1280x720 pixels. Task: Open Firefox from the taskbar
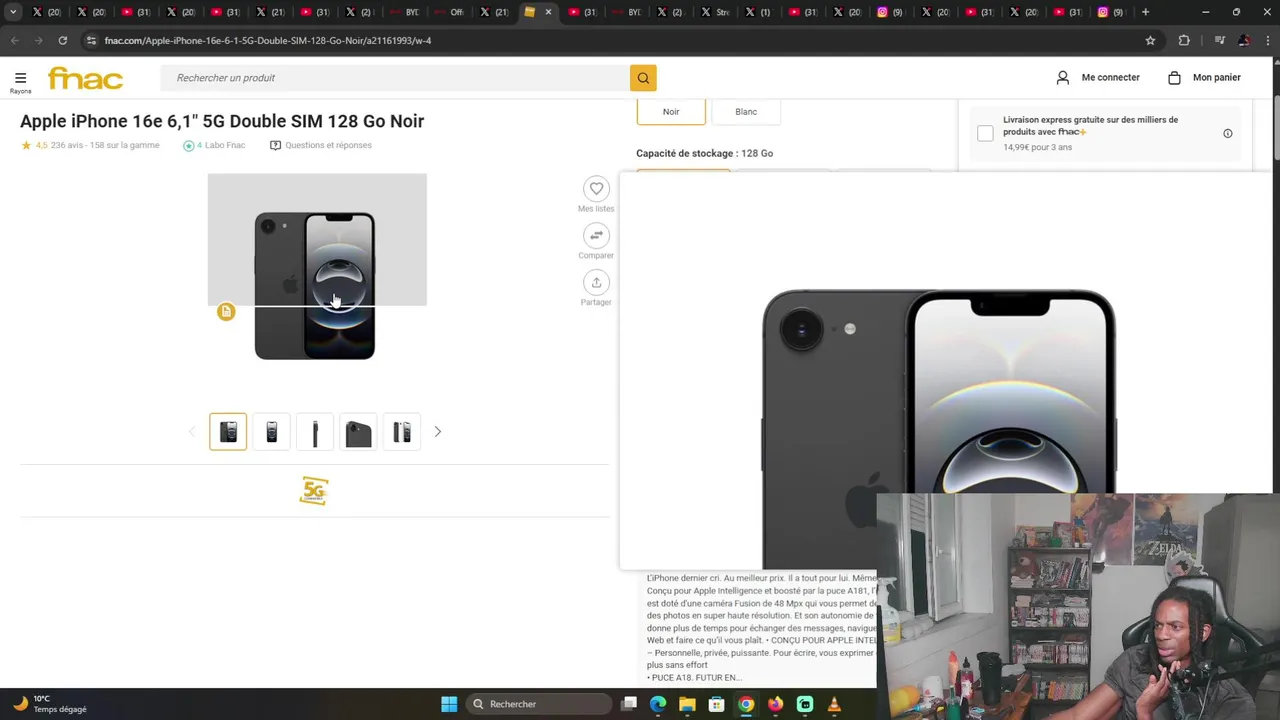pyautogui.click(x=775, y=704)
